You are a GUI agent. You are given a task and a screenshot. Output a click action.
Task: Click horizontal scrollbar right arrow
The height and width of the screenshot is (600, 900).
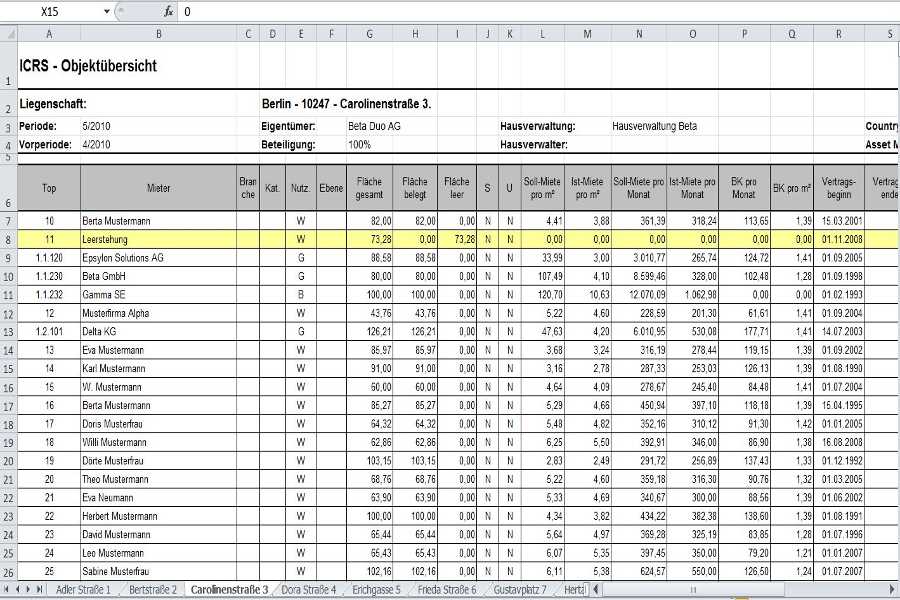(891, 589)
